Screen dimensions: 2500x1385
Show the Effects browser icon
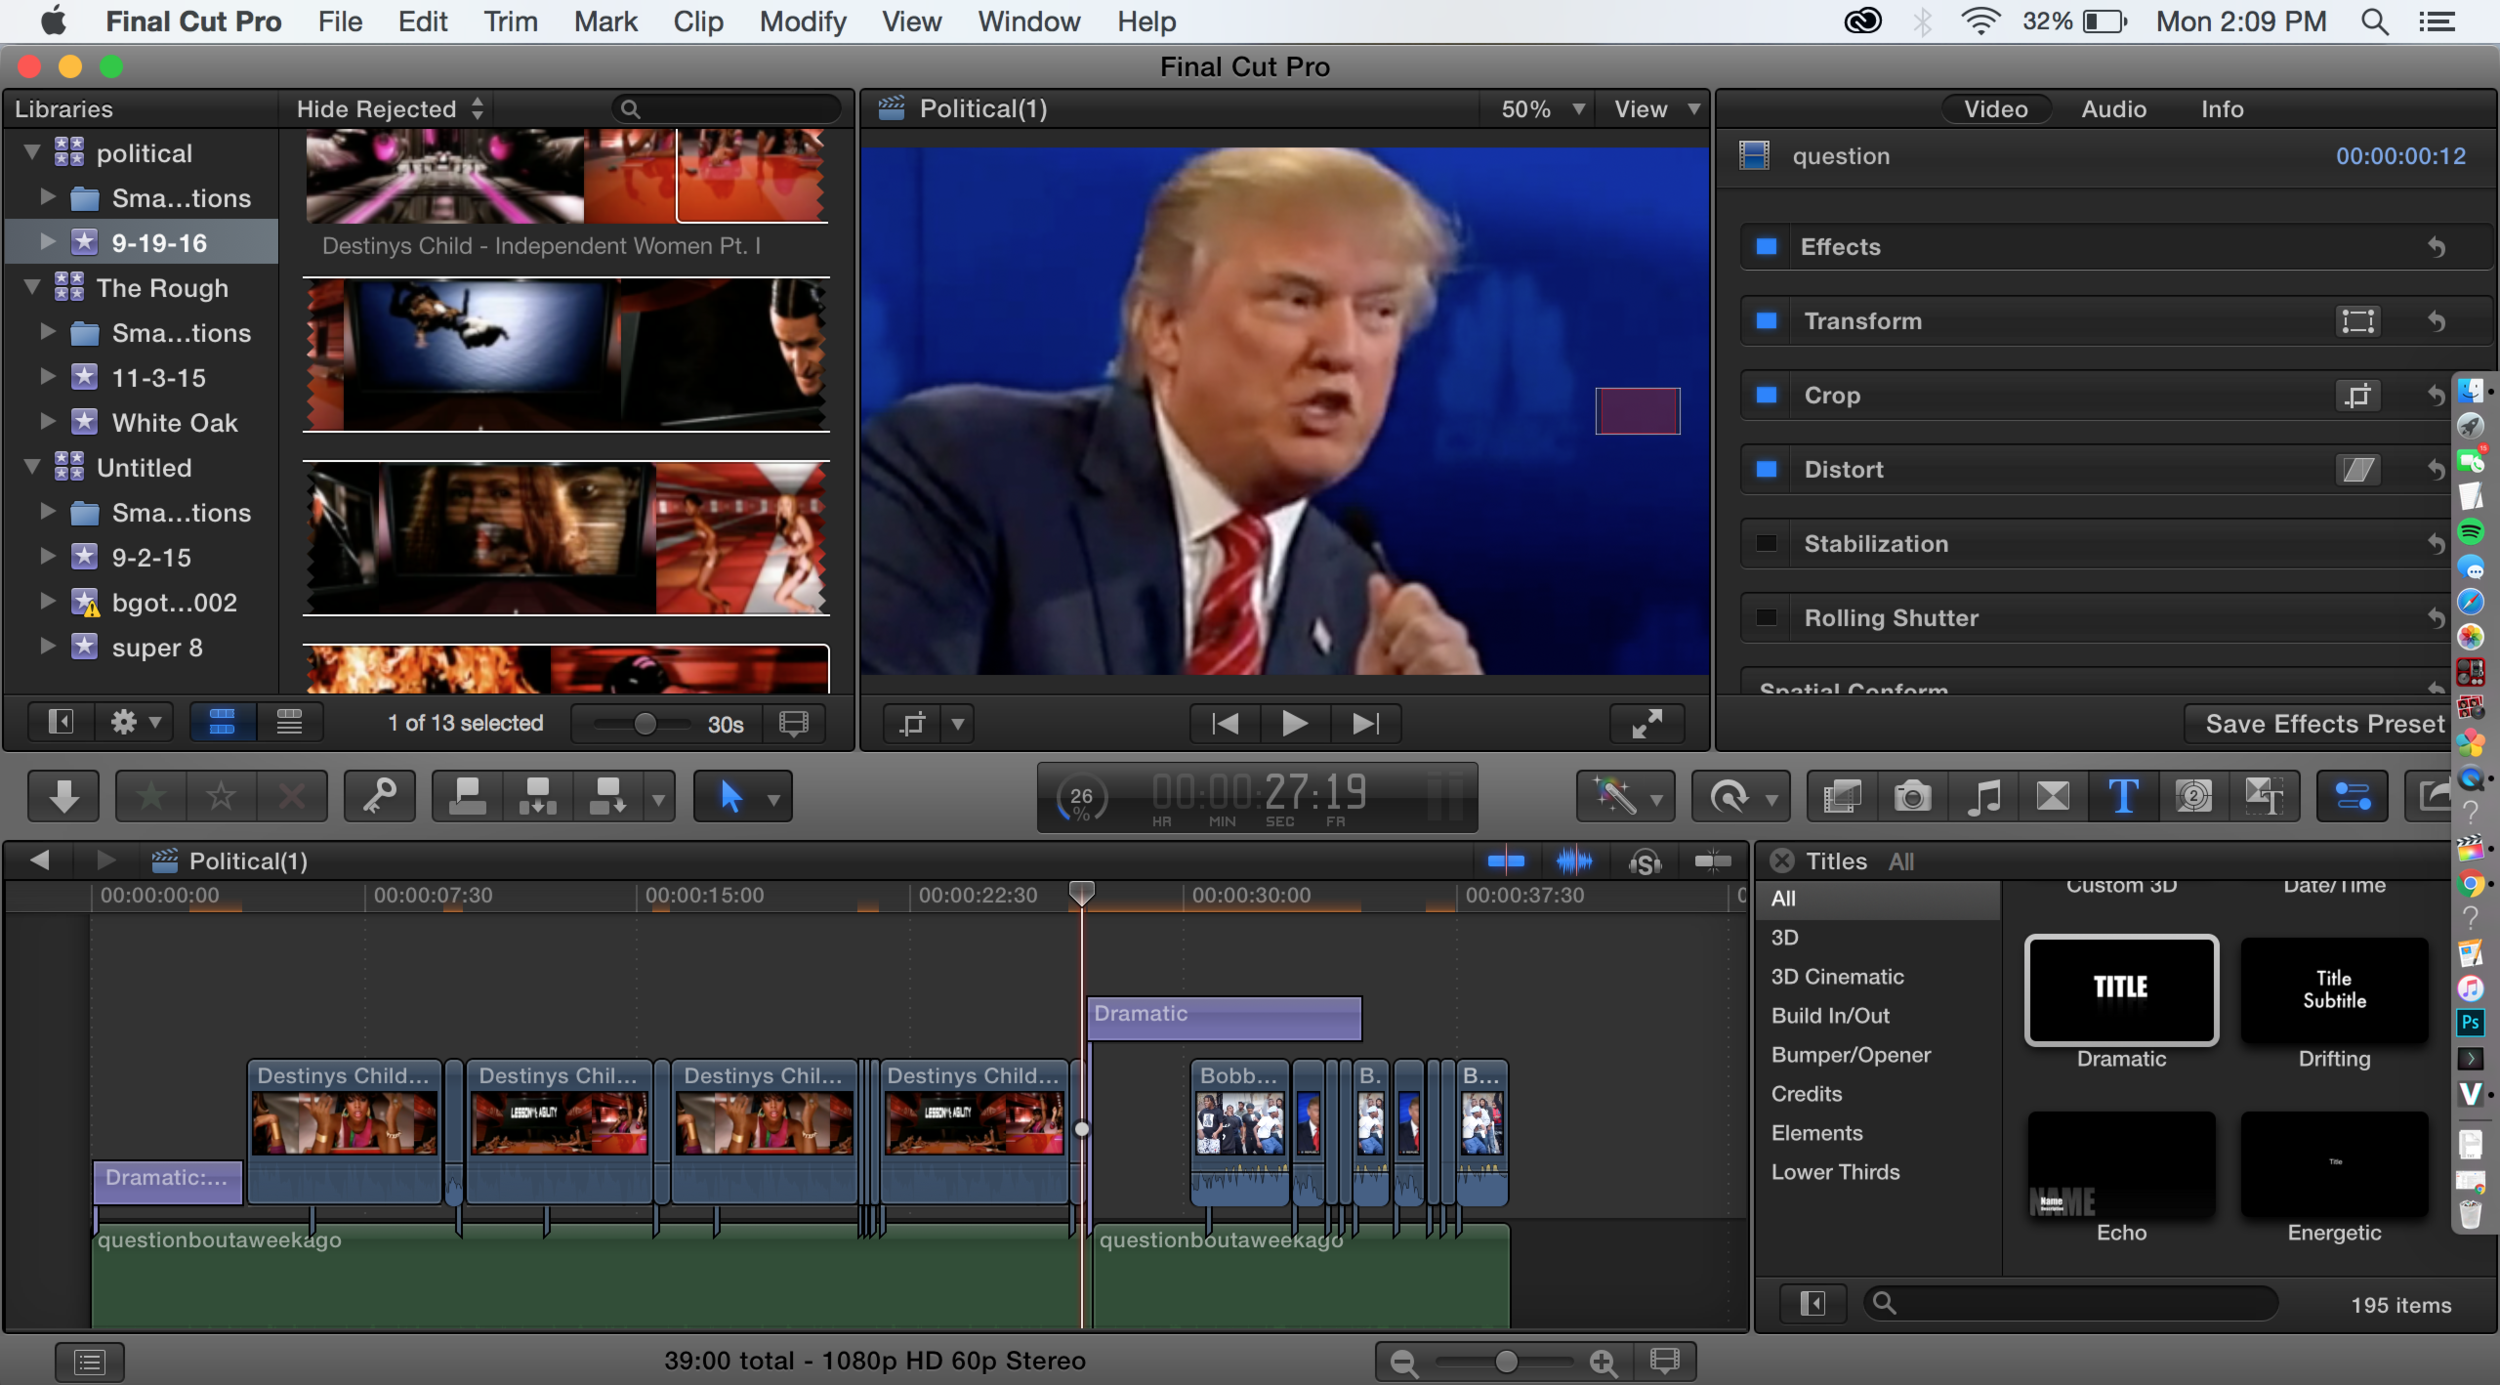[x=1842, y=797]
